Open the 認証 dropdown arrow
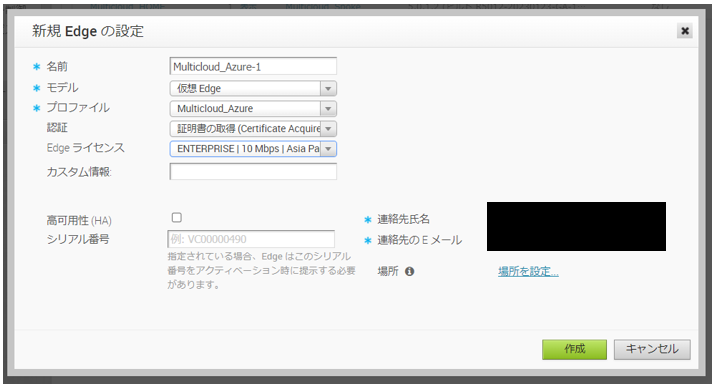This screenshot has height=390, width=717. [x=328, y=129]
